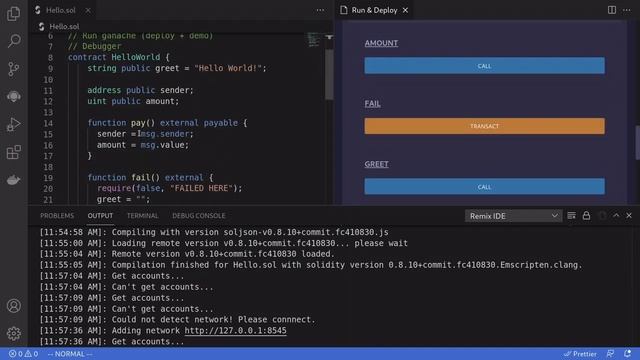
Task: Click errors and warnings status bar item
Action: [x=23, y=354]
